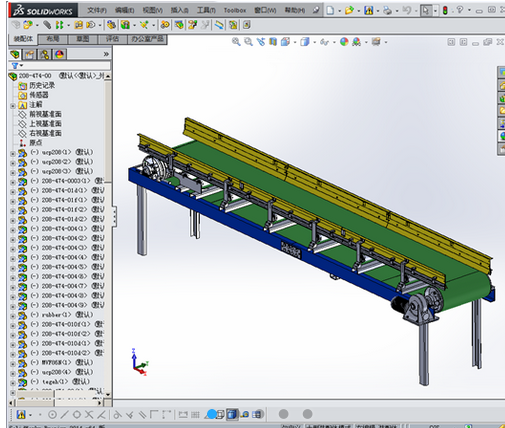Select the Mate paperclip tool

pyautogui.click(x=47, y=25)
